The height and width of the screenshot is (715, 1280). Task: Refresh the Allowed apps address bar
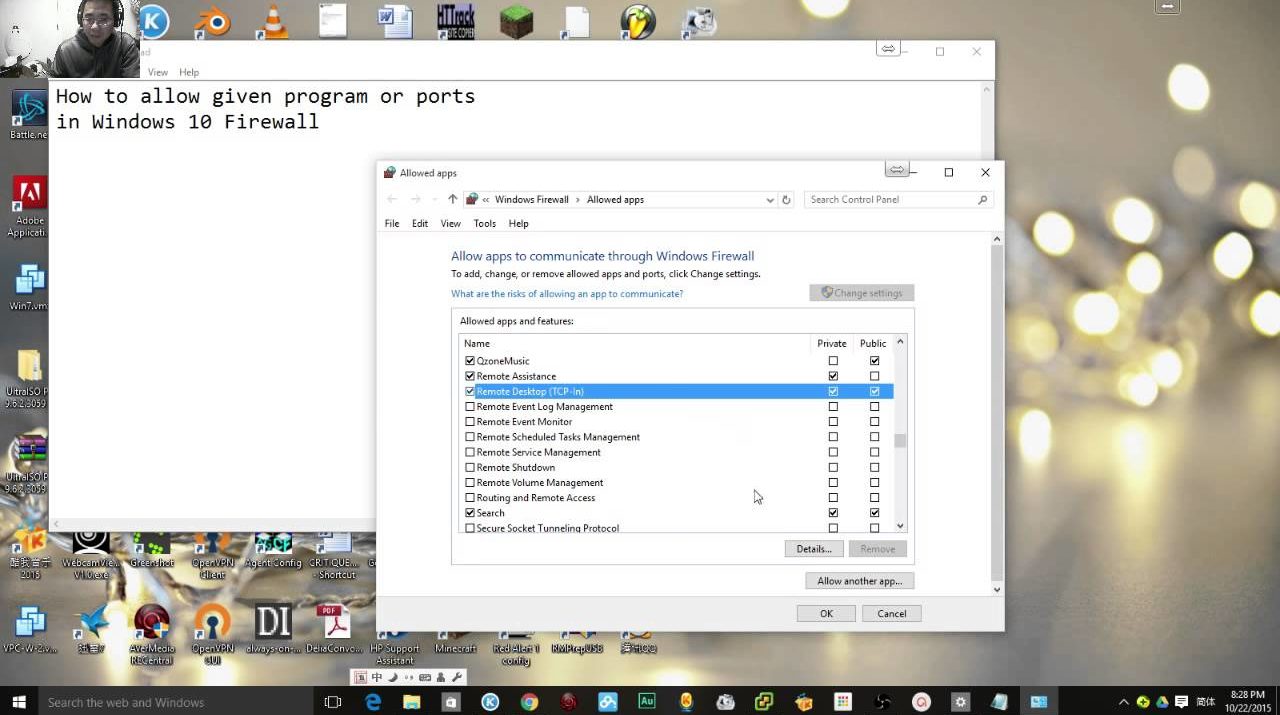pos(786,200)
